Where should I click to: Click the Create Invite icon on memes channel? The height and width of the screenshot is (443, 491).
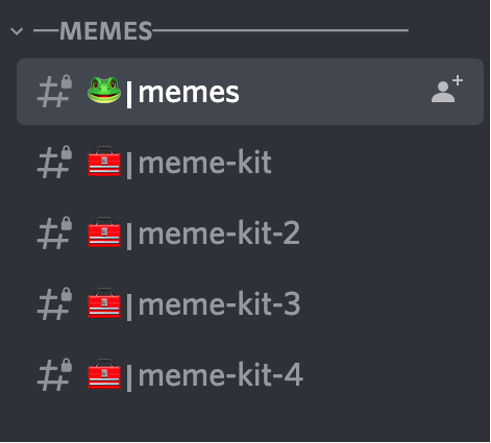coord(447,89)
